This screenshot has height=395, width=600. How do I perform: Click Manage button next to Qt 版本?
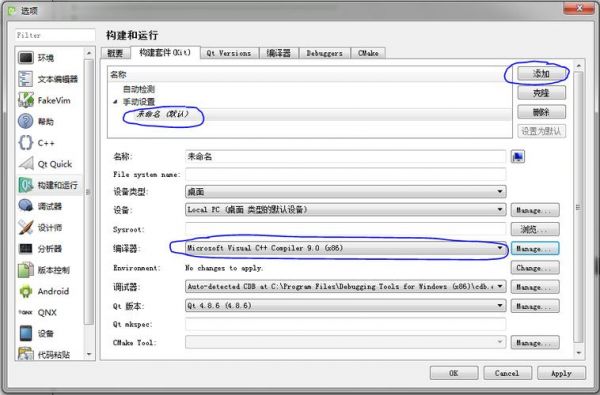[x=535, y=306]
